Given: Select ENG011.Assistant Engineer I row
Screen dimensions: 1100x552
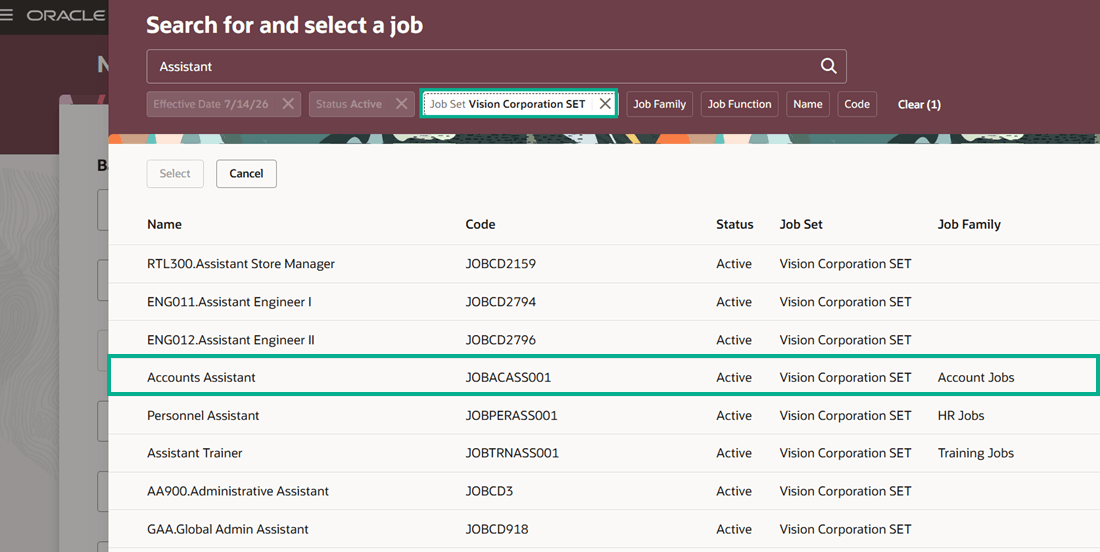Looking at the screenshot, I should [x=604, y=302].
